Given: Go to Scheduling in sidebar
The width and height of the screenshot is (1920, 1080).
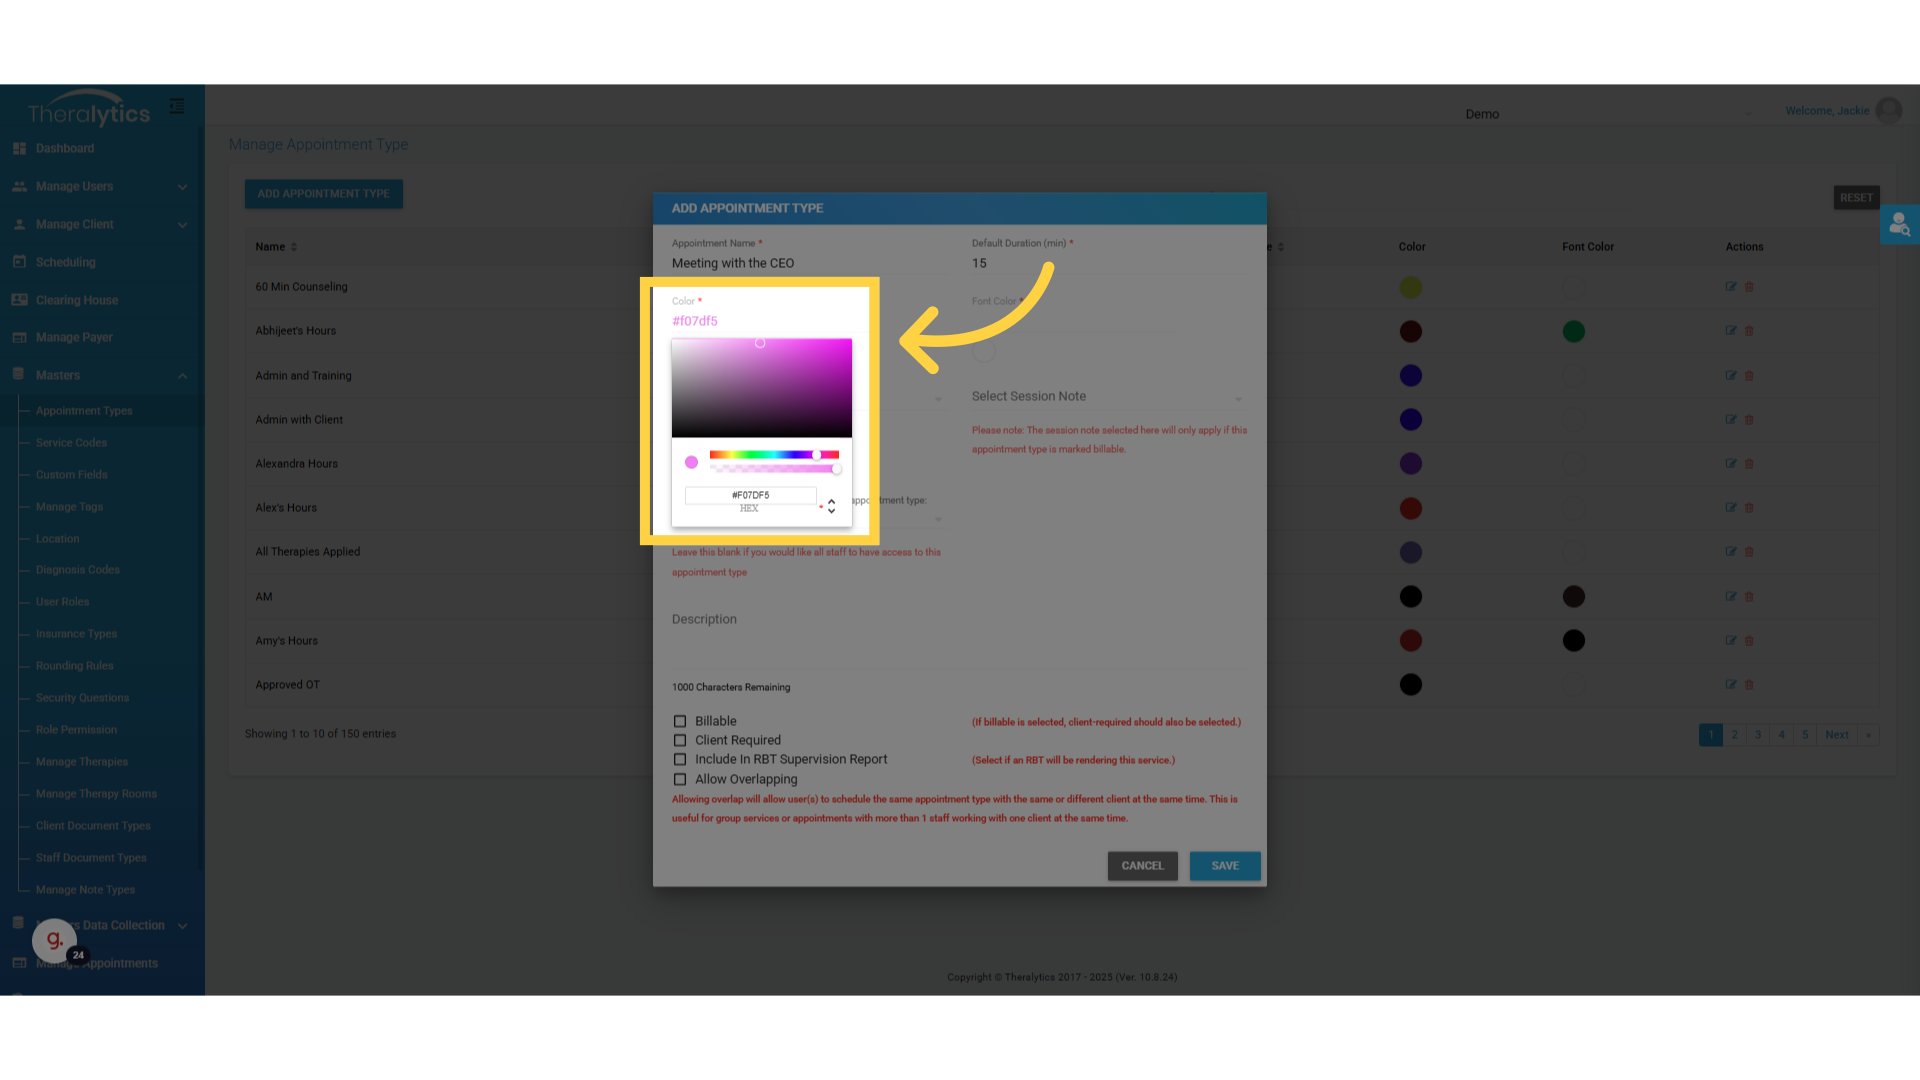Looking at the screenshot, I should (65, 262).
